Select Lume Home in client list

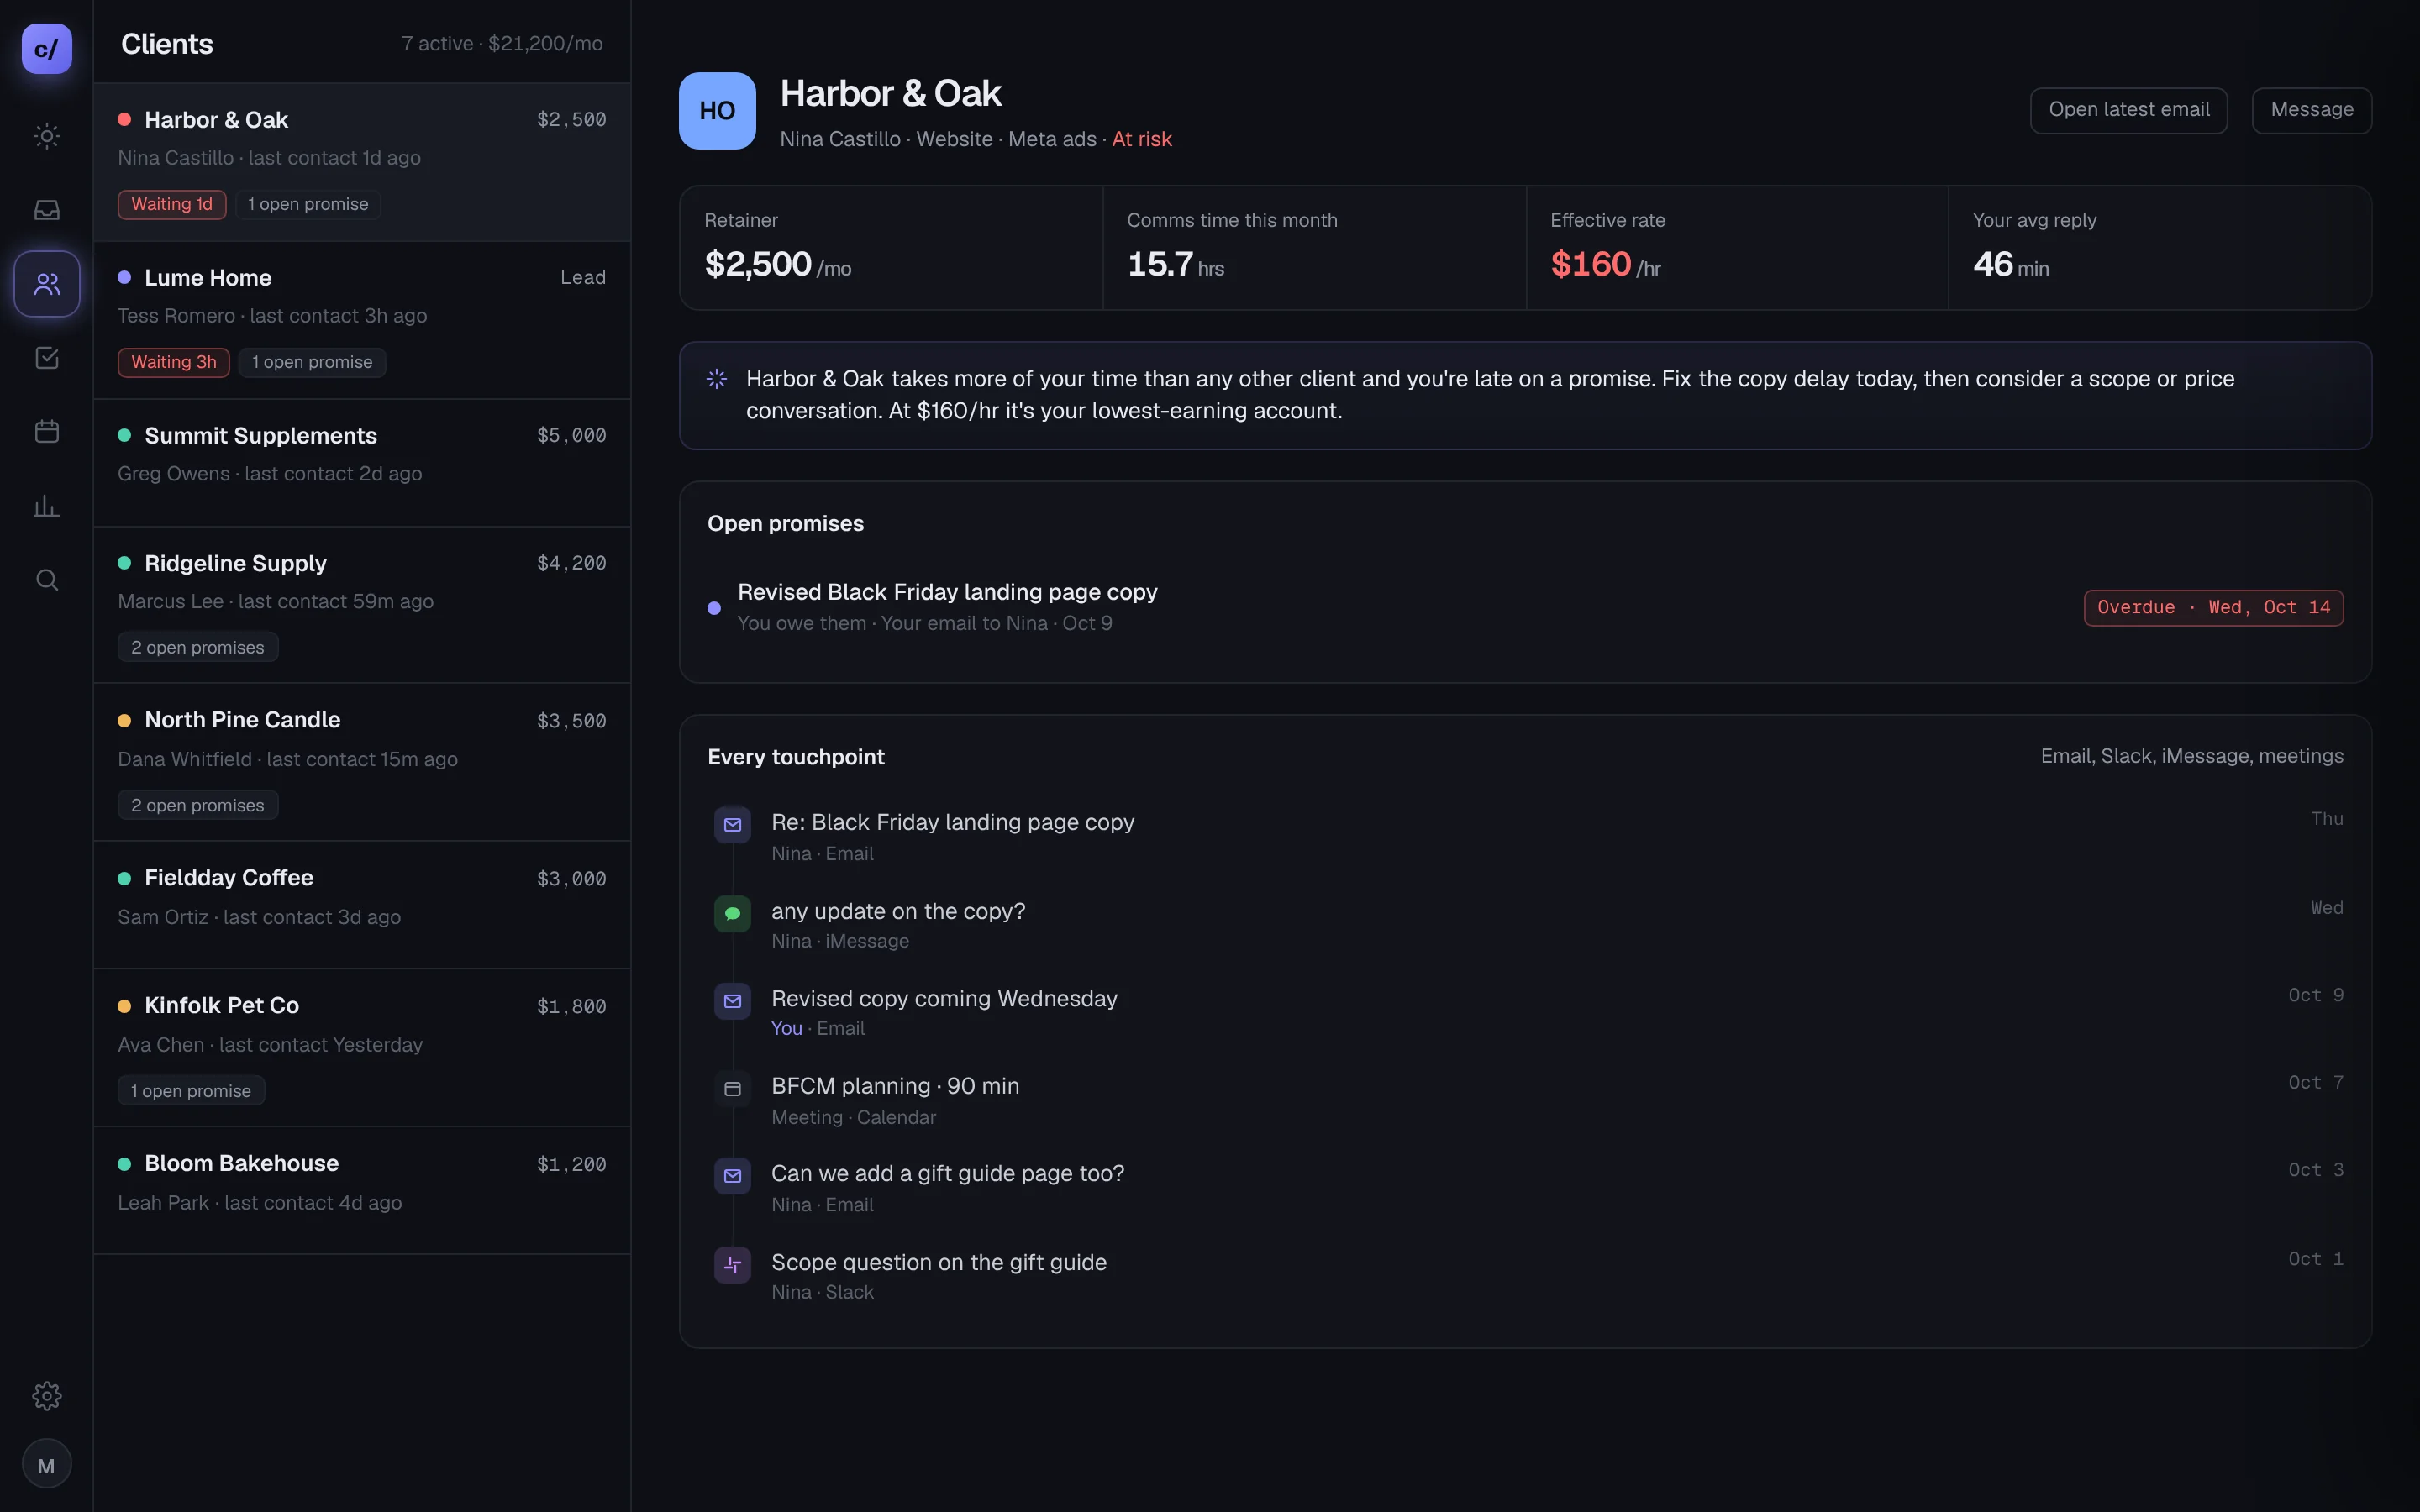click(x=362, y=320)
